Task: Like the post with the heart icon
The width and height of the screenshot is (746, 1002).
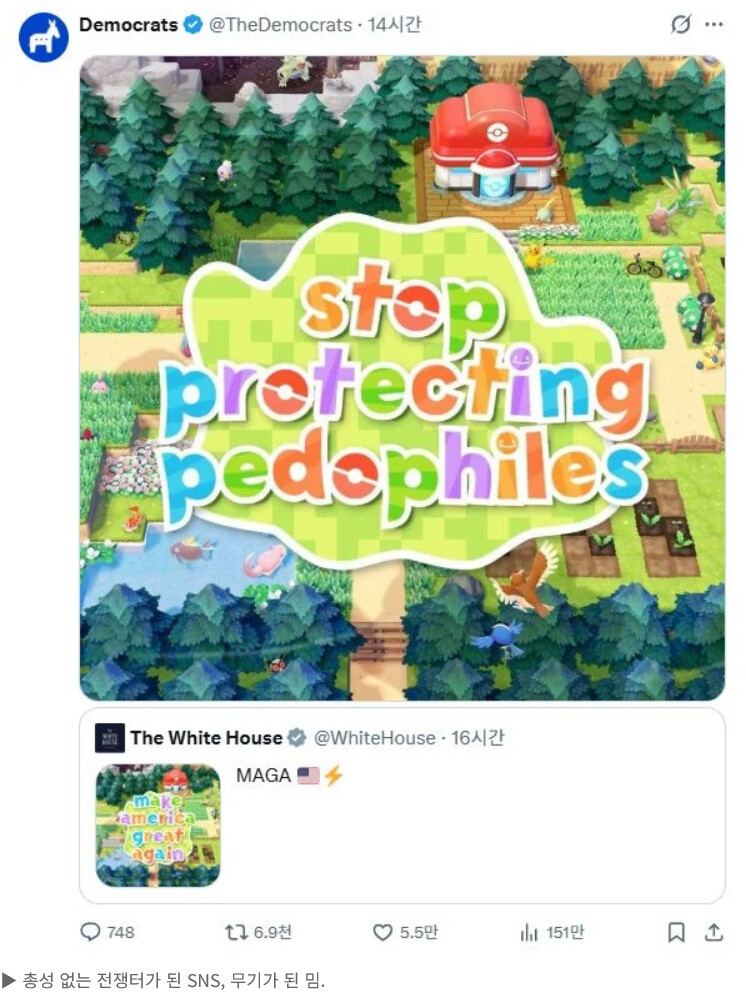Action: pos(382,932)
